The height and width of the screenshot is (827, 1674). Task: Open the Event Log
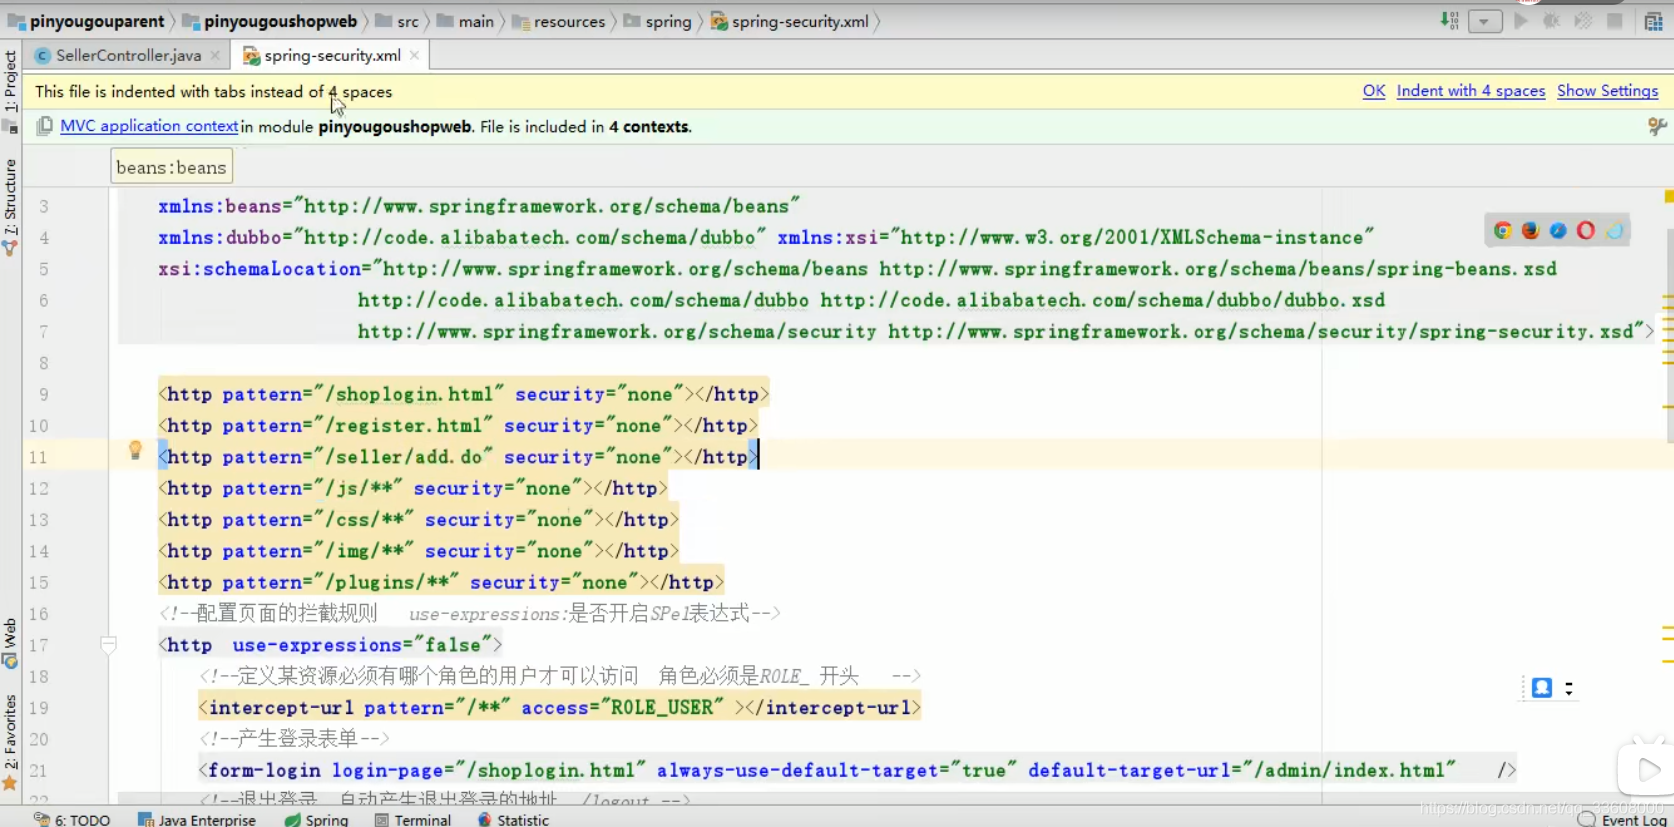[x=1622, y=820]
